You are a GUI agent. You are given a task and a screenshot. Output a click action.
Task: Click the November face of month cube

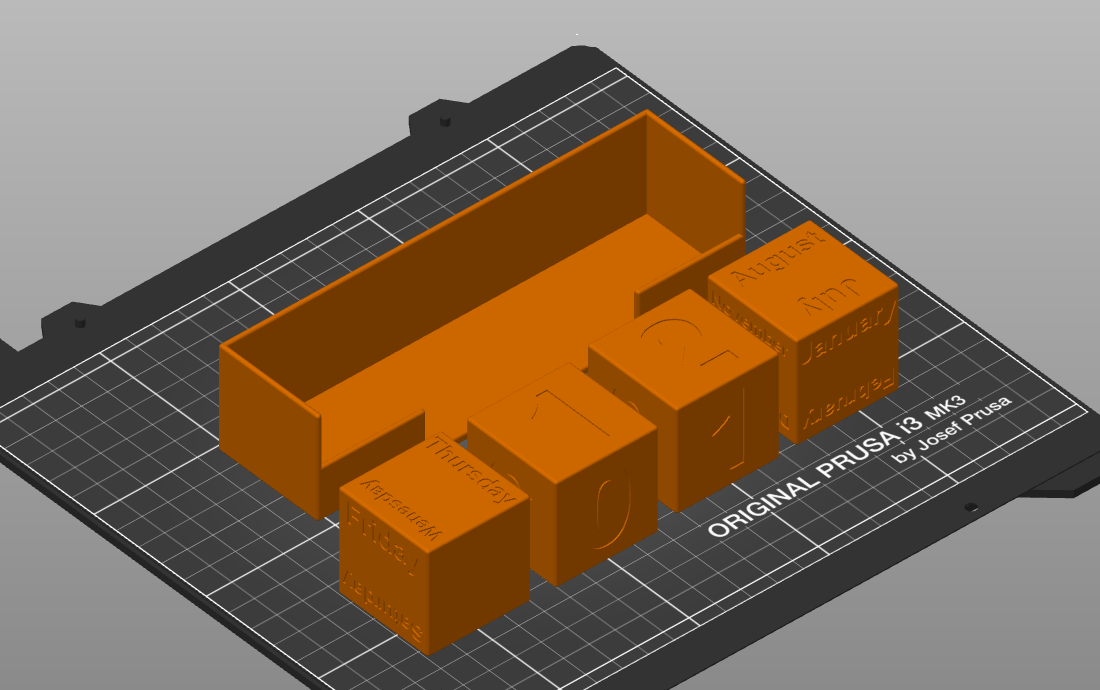click(748, 323)
